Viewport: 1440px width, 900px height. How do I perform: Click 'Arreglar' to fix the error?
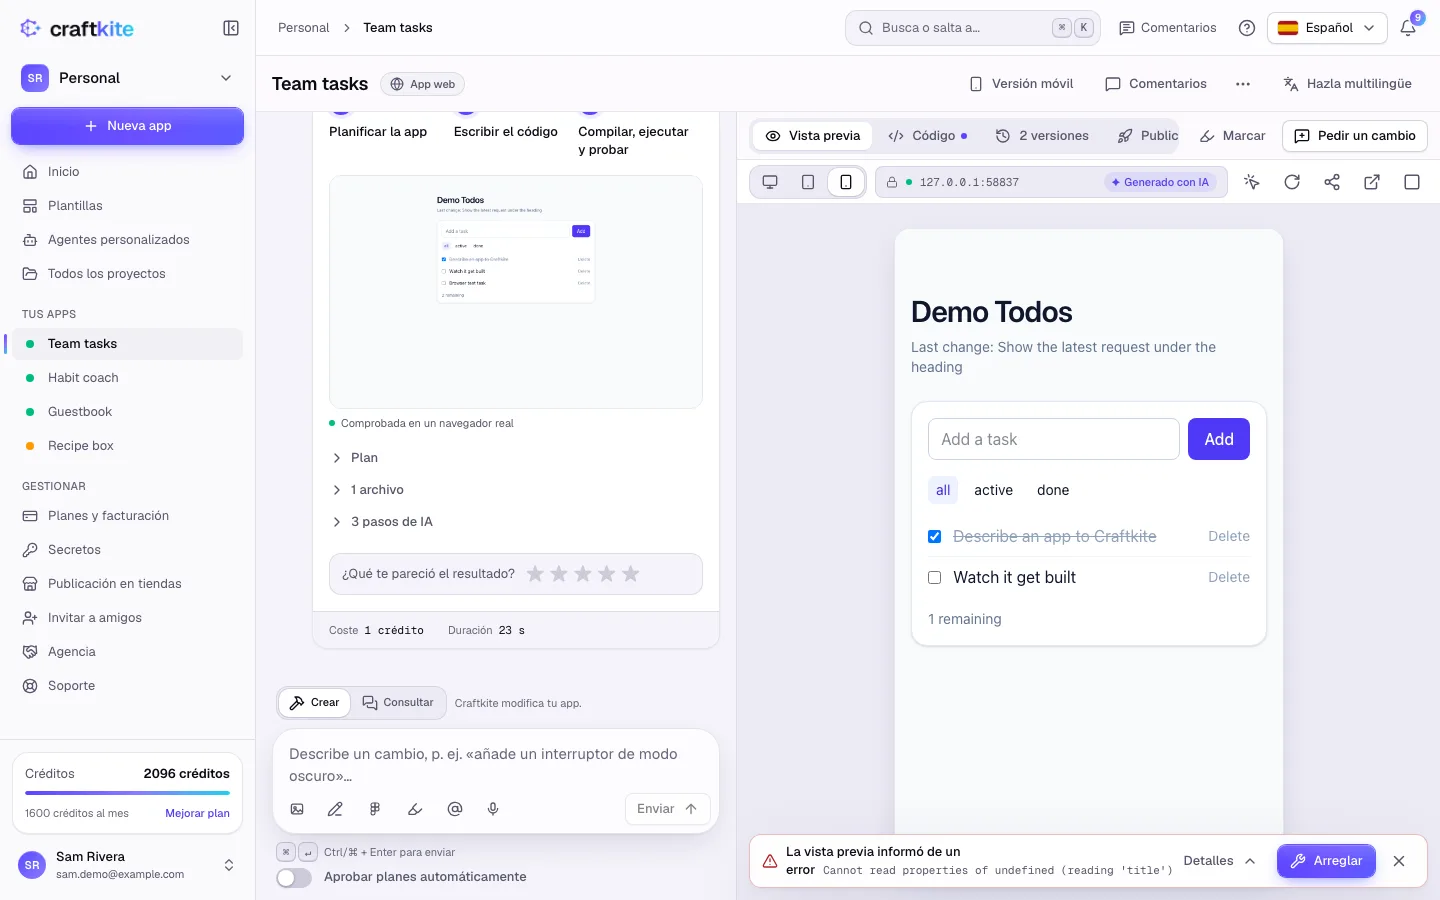point(1326,861)
